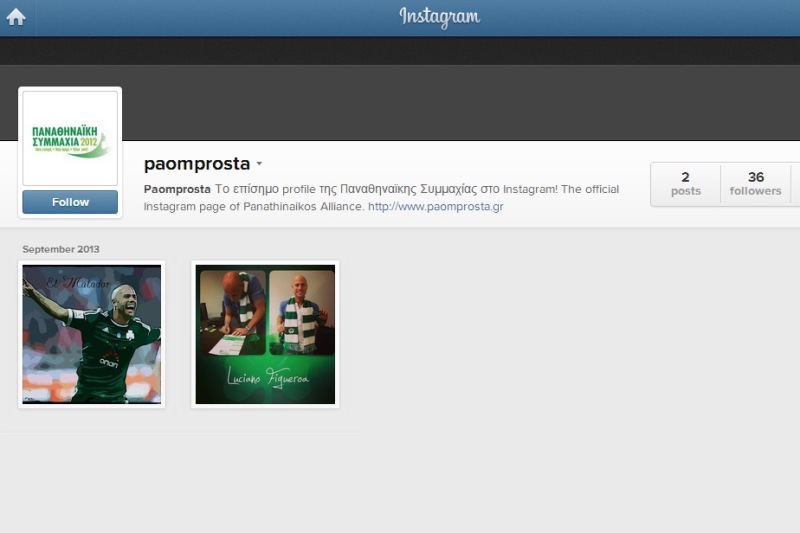Screen dimensions: 800x533
Task: Open the Panathinaiki Symmachia 2012 profile picture
Action: 70,139
